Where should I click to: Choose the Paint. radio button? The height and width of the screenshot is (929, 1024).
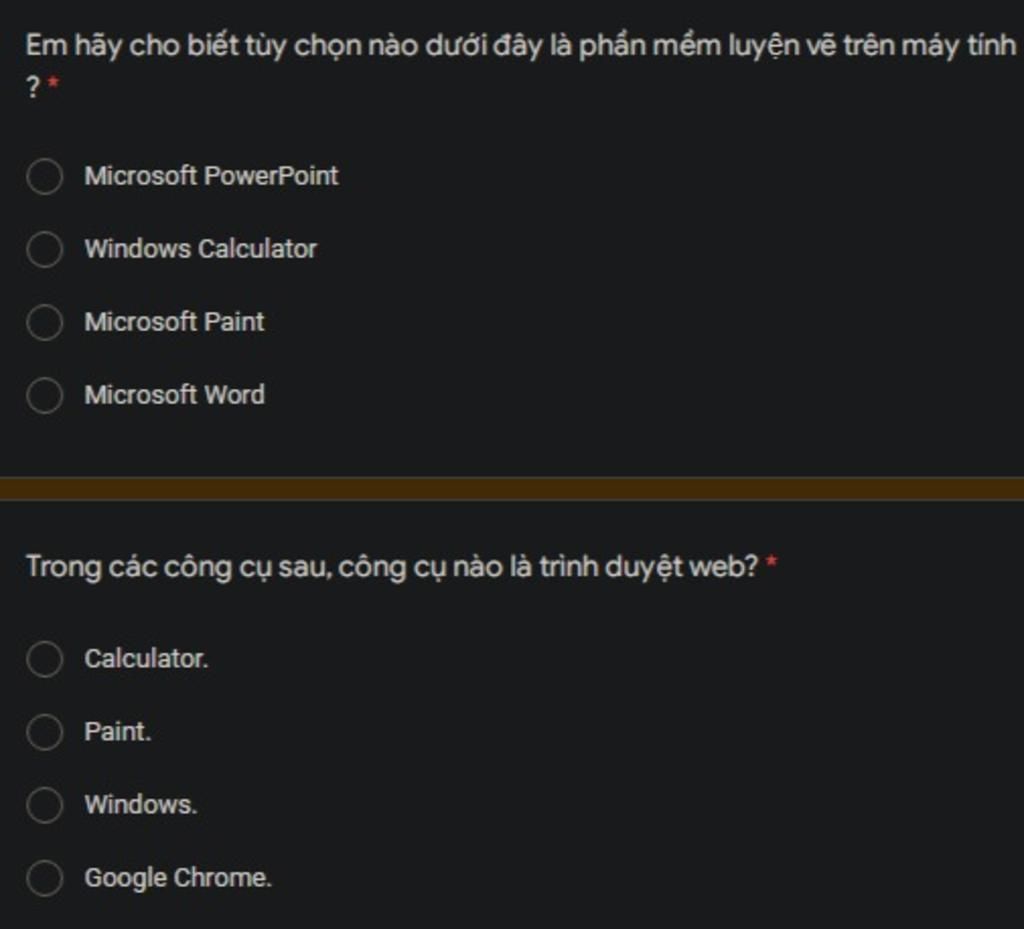(x=44, y=732)
